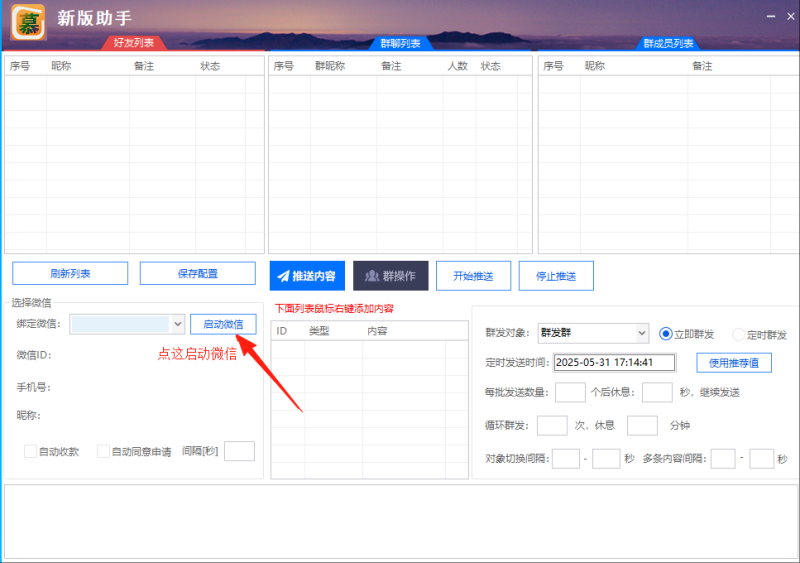Open the 好友列表 tab
Image resolution: width=800 pixels, height=563 pixels.
(134, 43)
